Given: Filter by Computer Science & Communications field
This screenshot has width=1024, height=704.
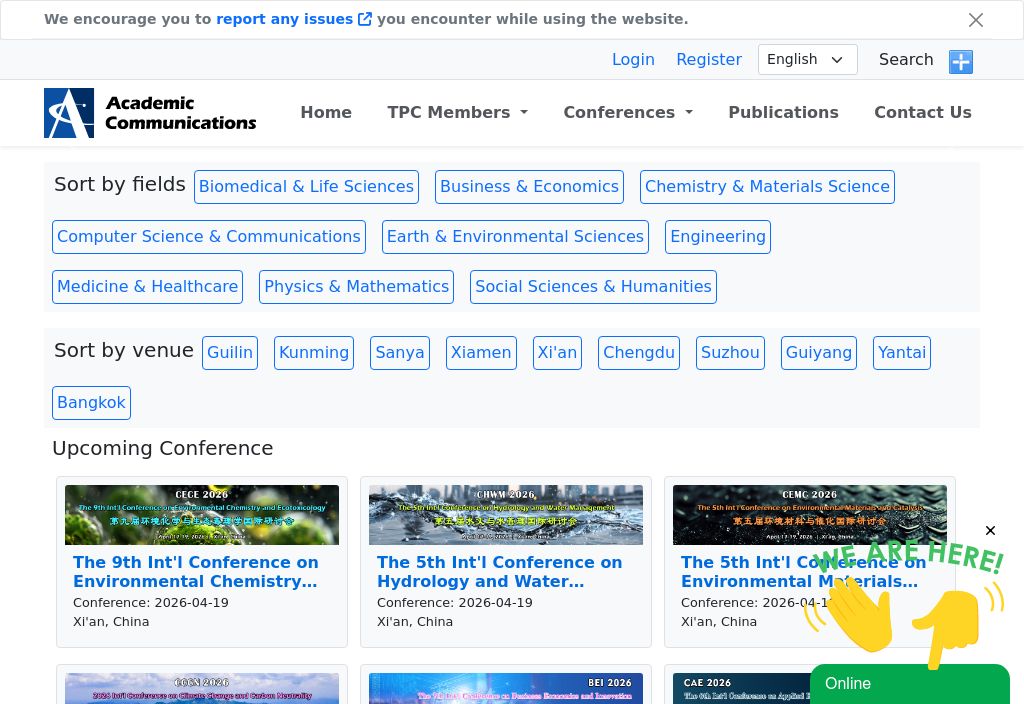Looking at the screenshot, I should [209, 237].
